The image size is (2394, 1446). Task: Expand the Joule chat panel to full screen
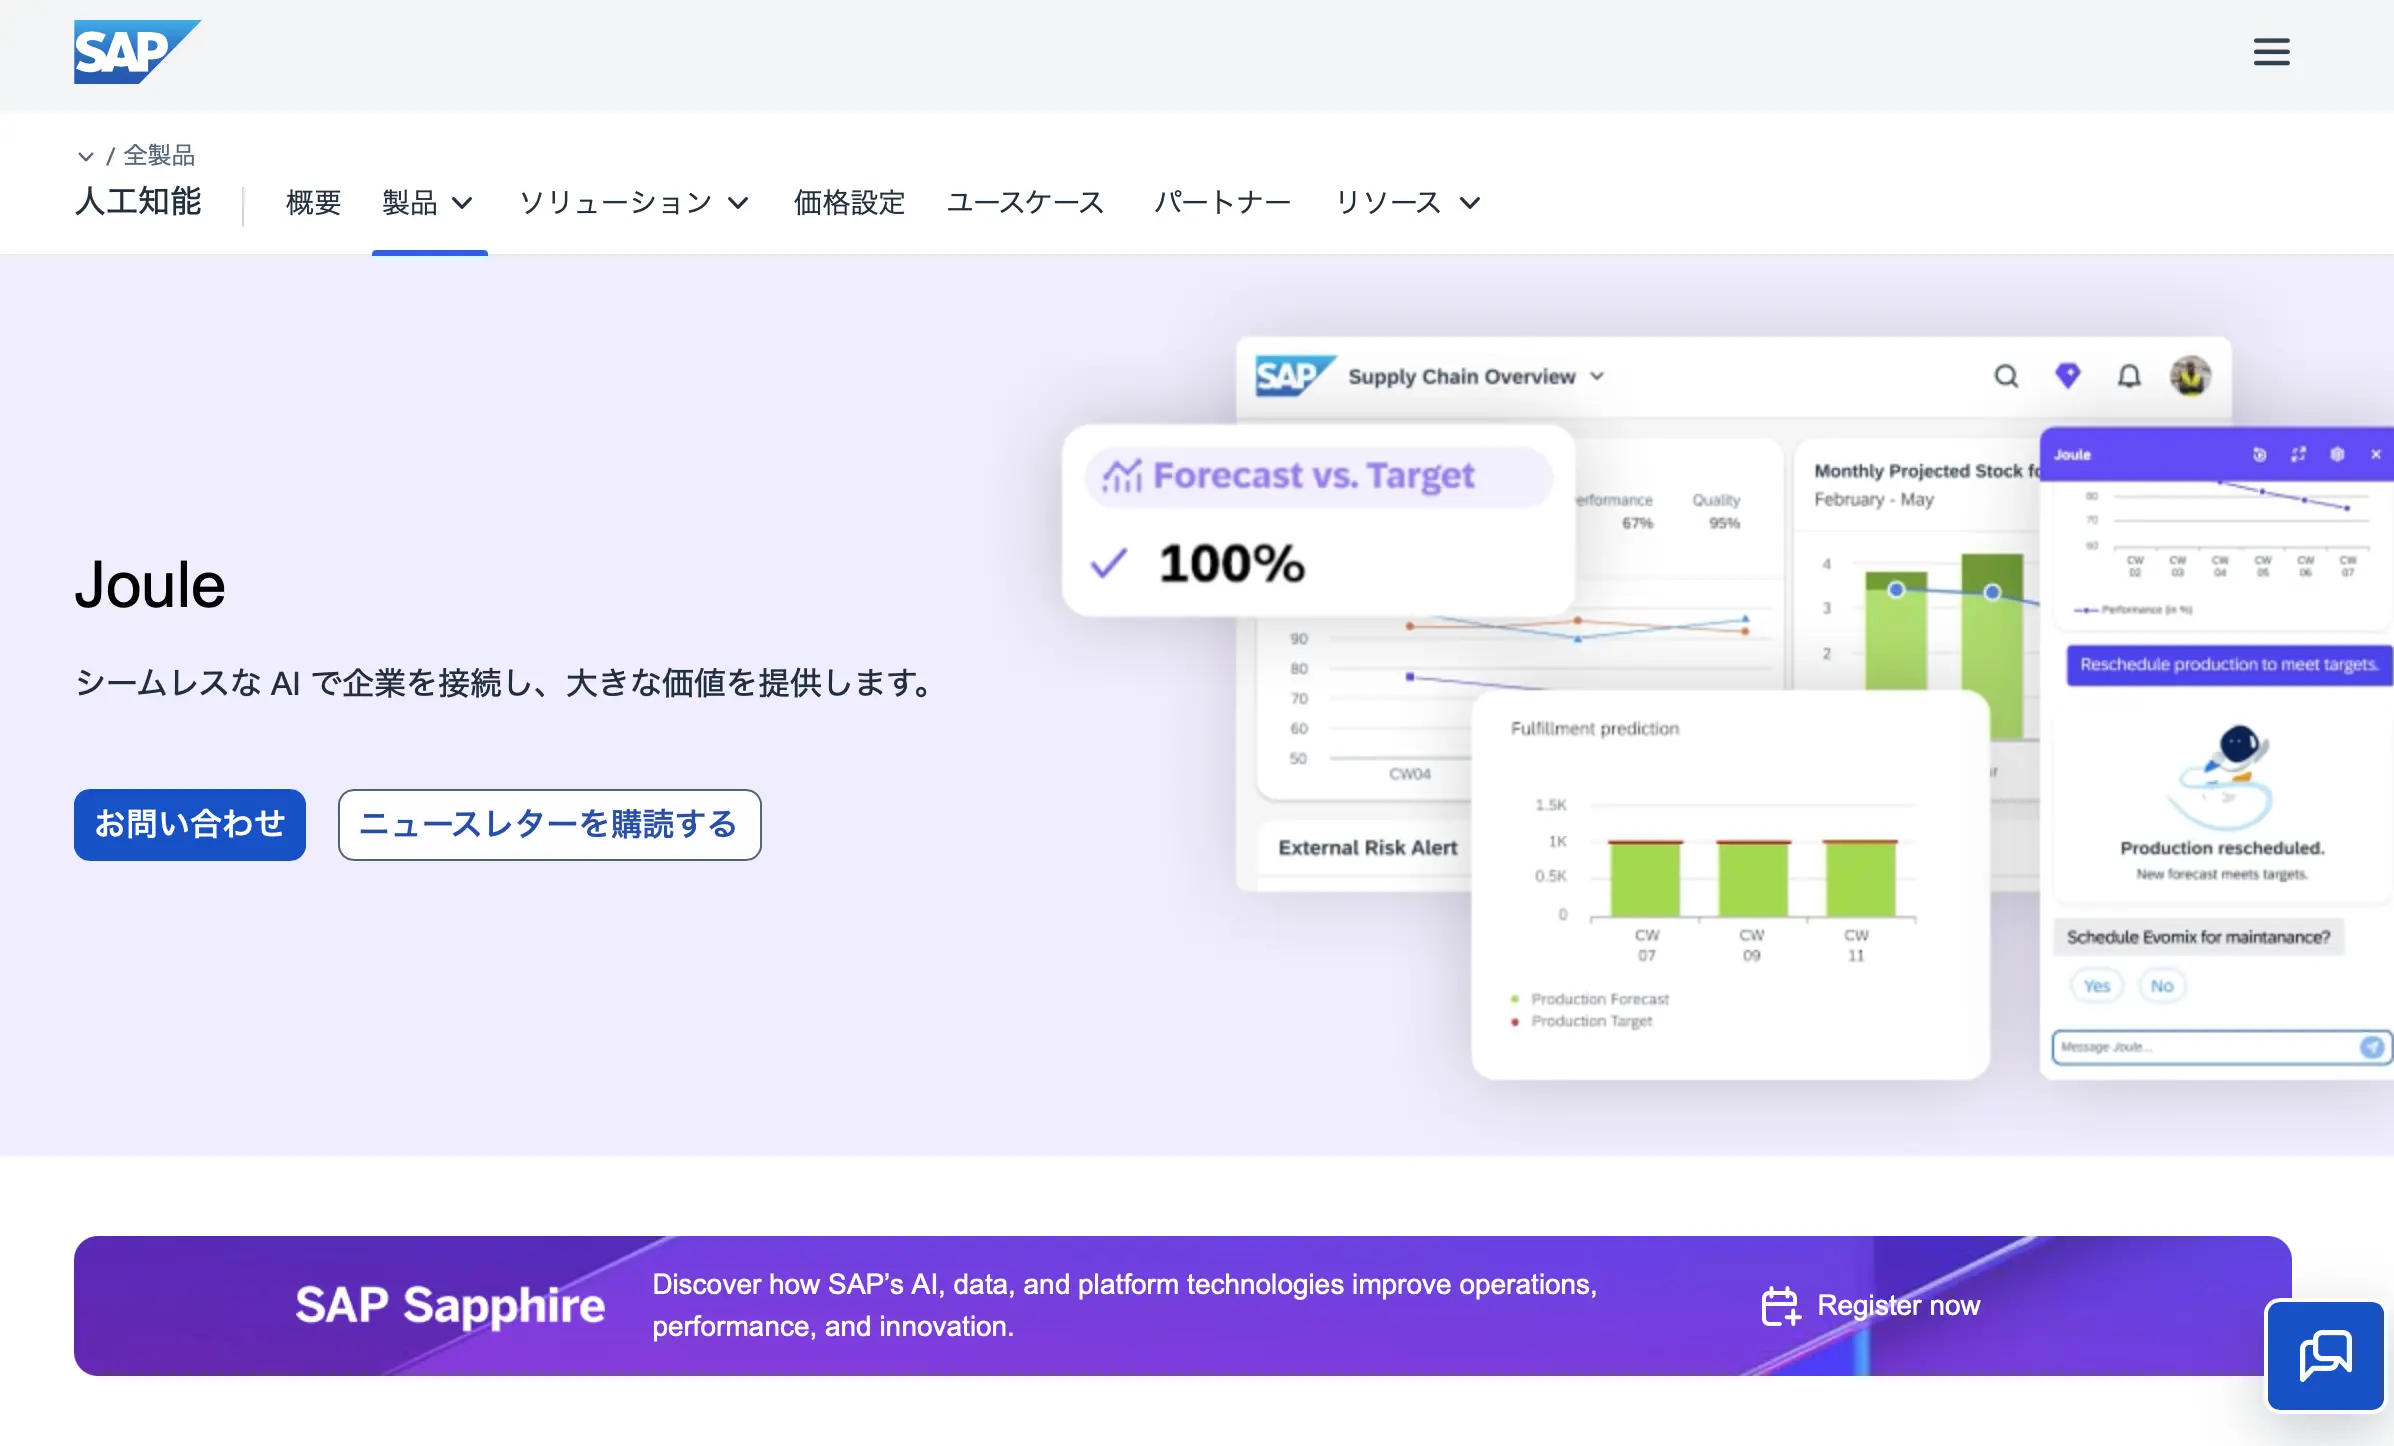[2299, 454]
